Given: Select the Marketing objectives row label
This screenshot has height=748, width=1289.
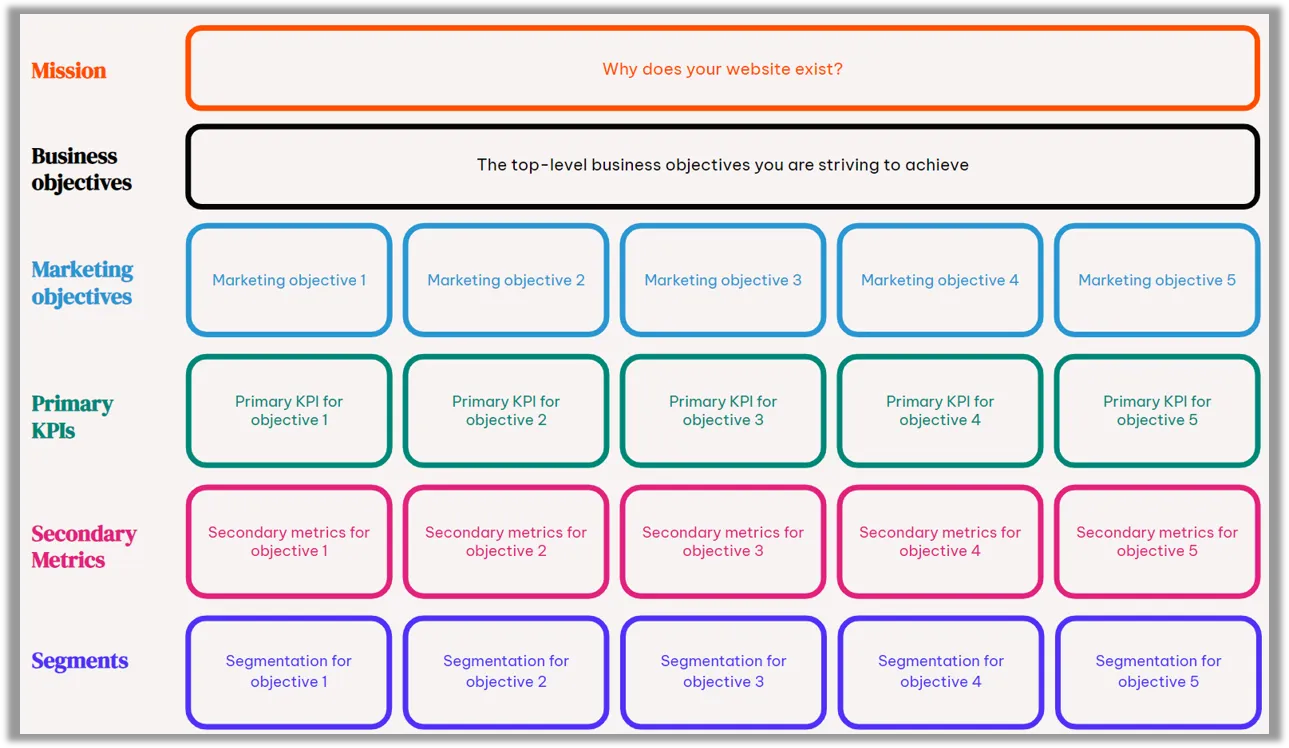Looking at the screenshot, I should click(82, 283).
